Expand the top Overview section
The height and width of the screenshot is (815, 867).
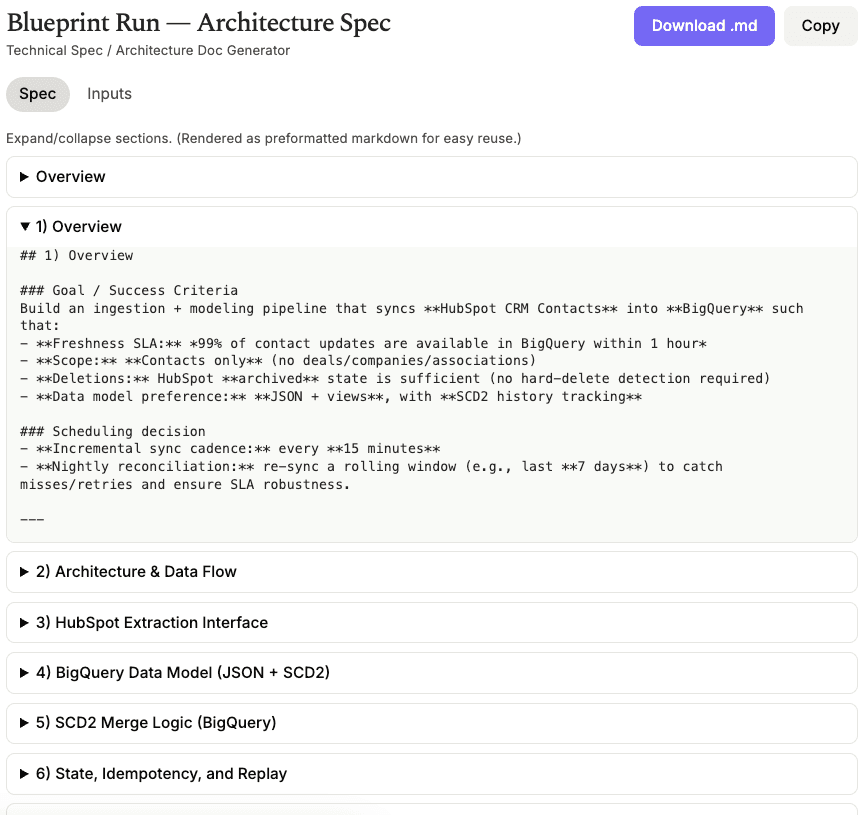pyautogui.click(x=431, y=177)
